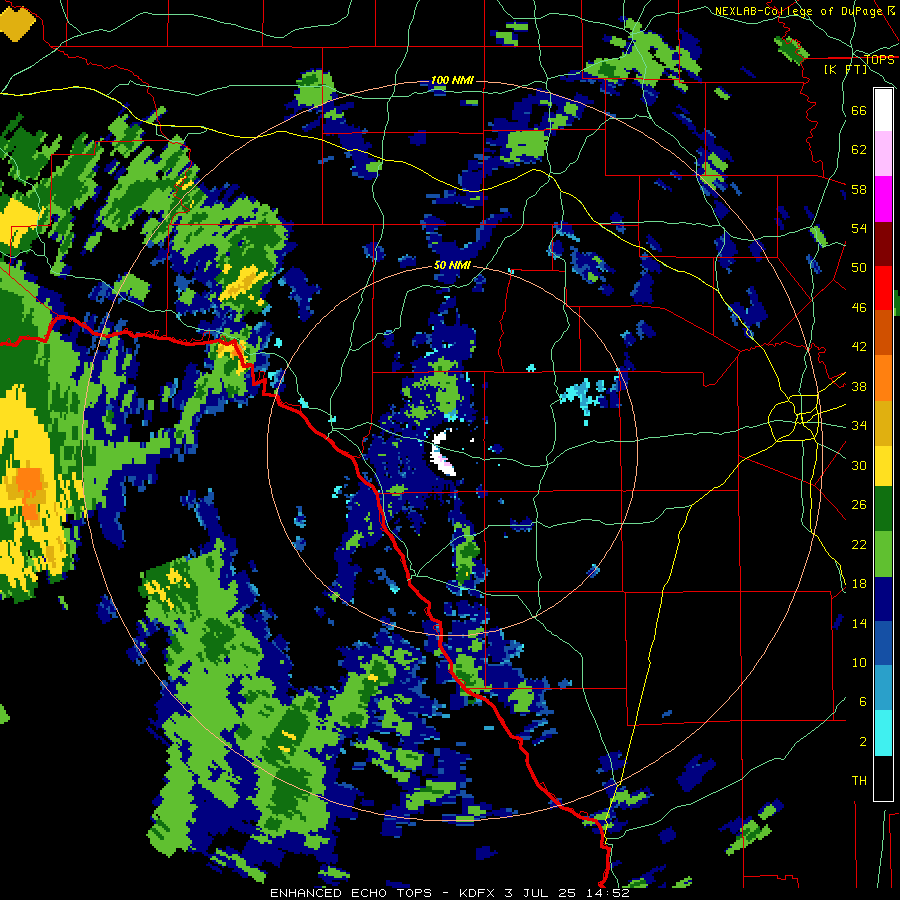Click the legend value 22
Screen dimensions: 900x900
tap(859, 544)
